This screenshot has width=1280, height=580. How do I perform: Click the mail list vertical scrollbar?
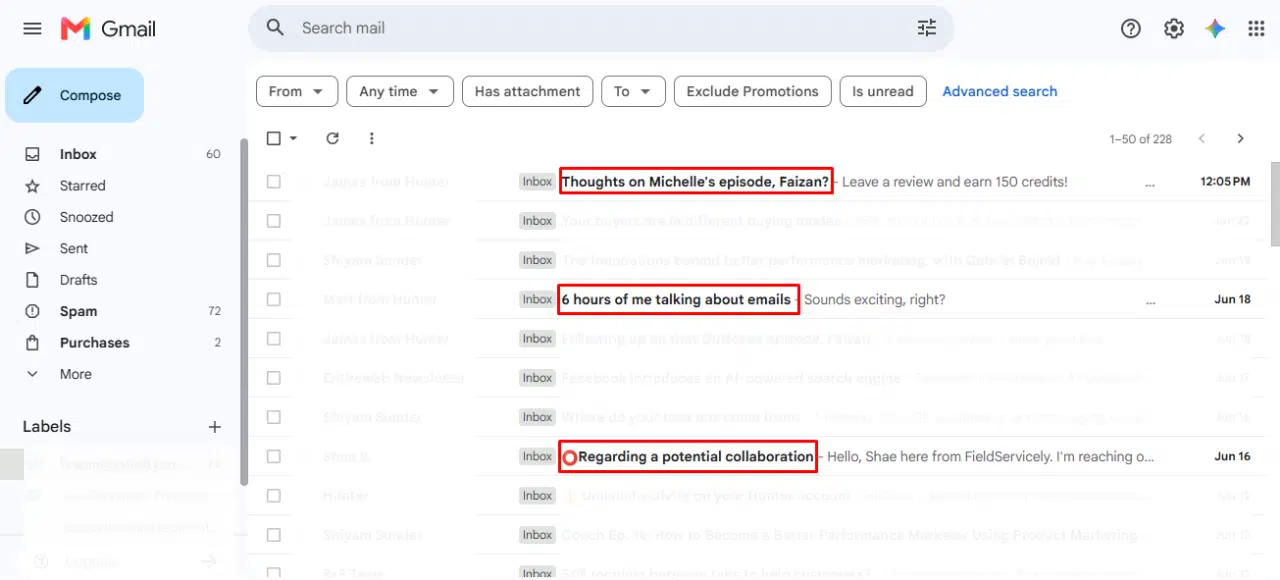[x=1274, y=204]
